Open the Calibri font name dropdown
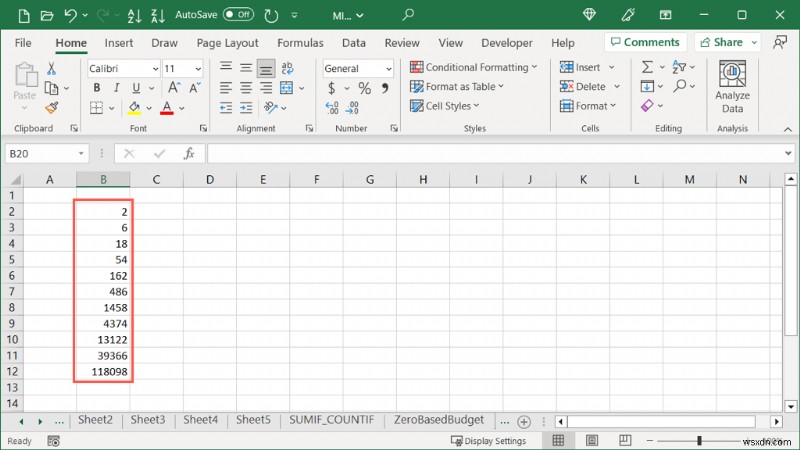The image size is (800, 450). coord(155,68)
